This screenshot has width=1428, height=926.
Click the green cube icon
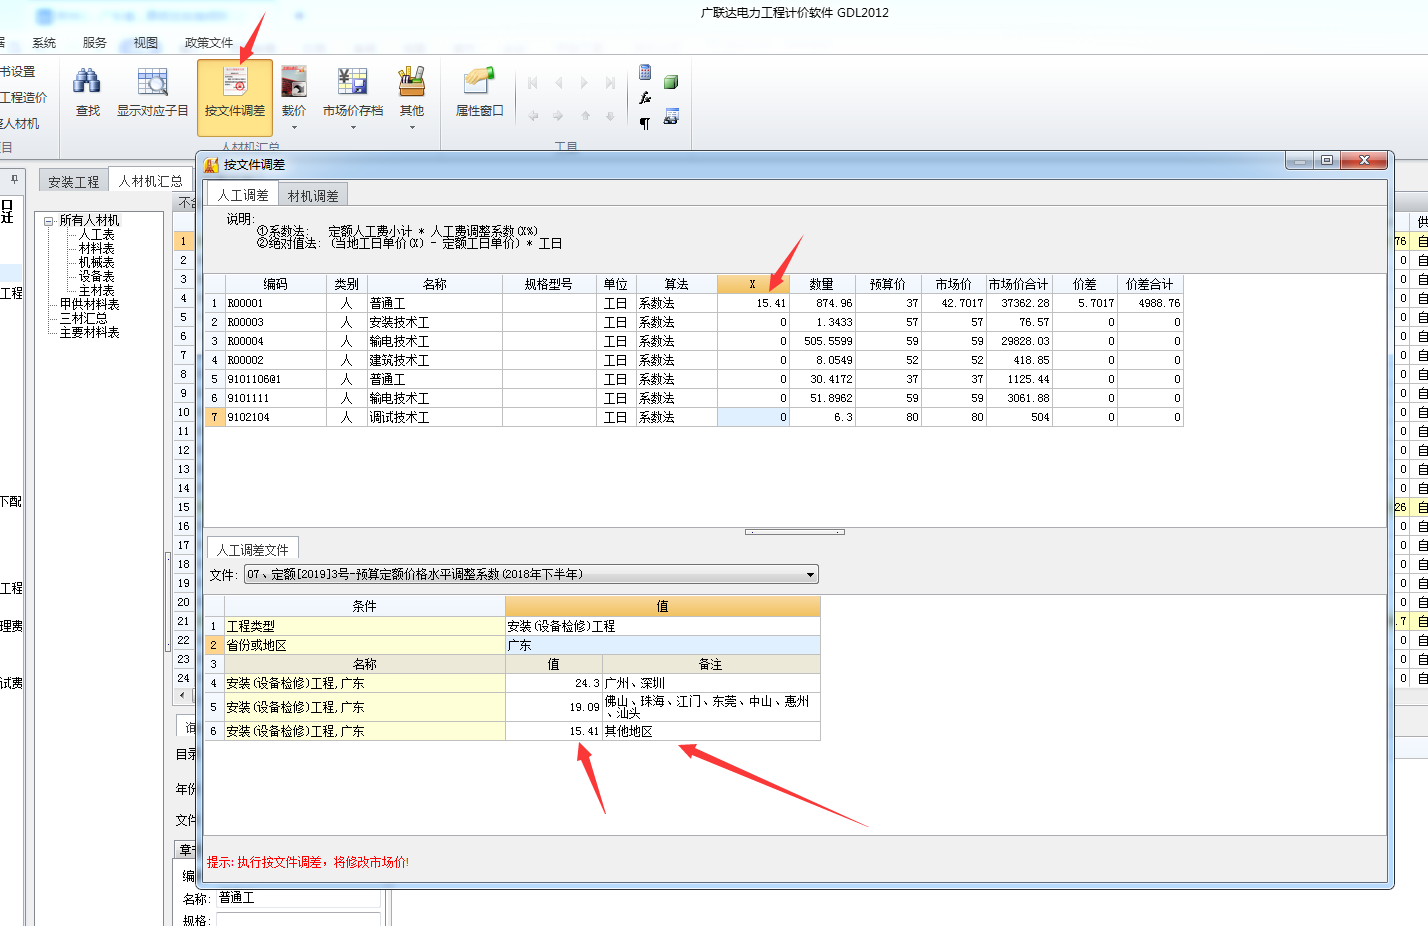pyautogui.click(x=671, y=82)
